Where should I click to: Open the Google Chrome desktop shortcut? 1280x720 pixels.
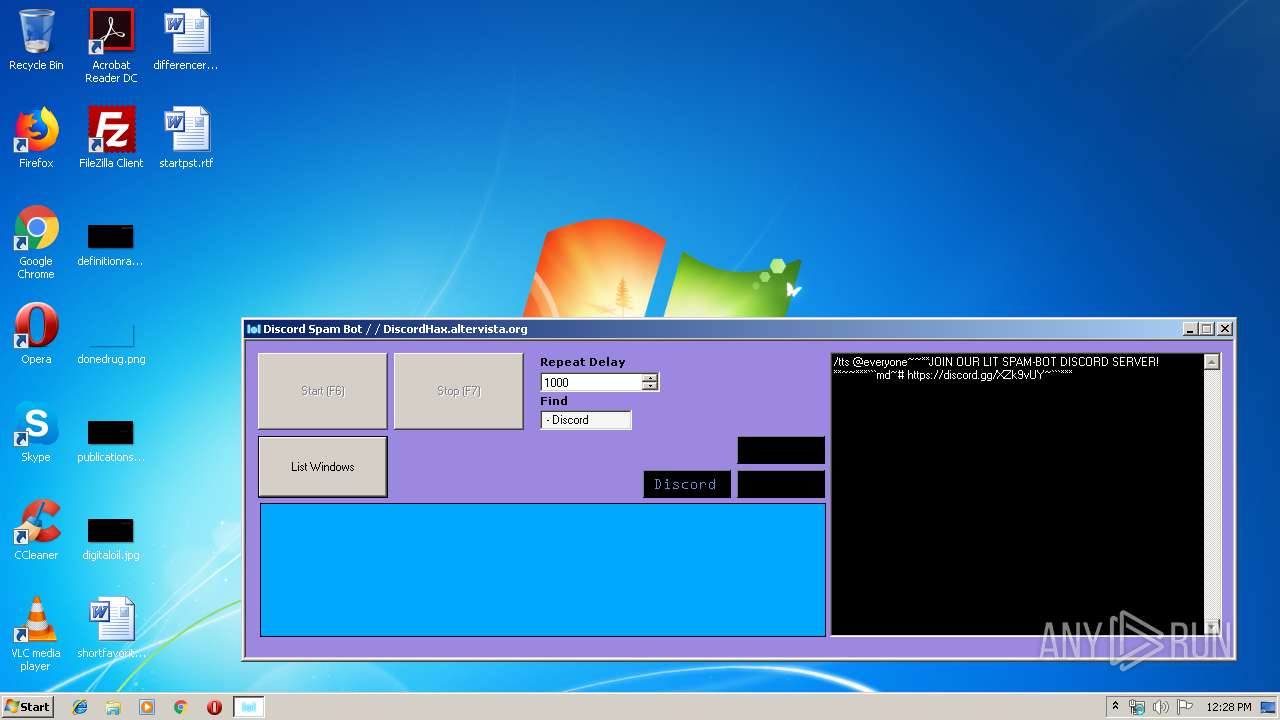(x=36, y=242)
